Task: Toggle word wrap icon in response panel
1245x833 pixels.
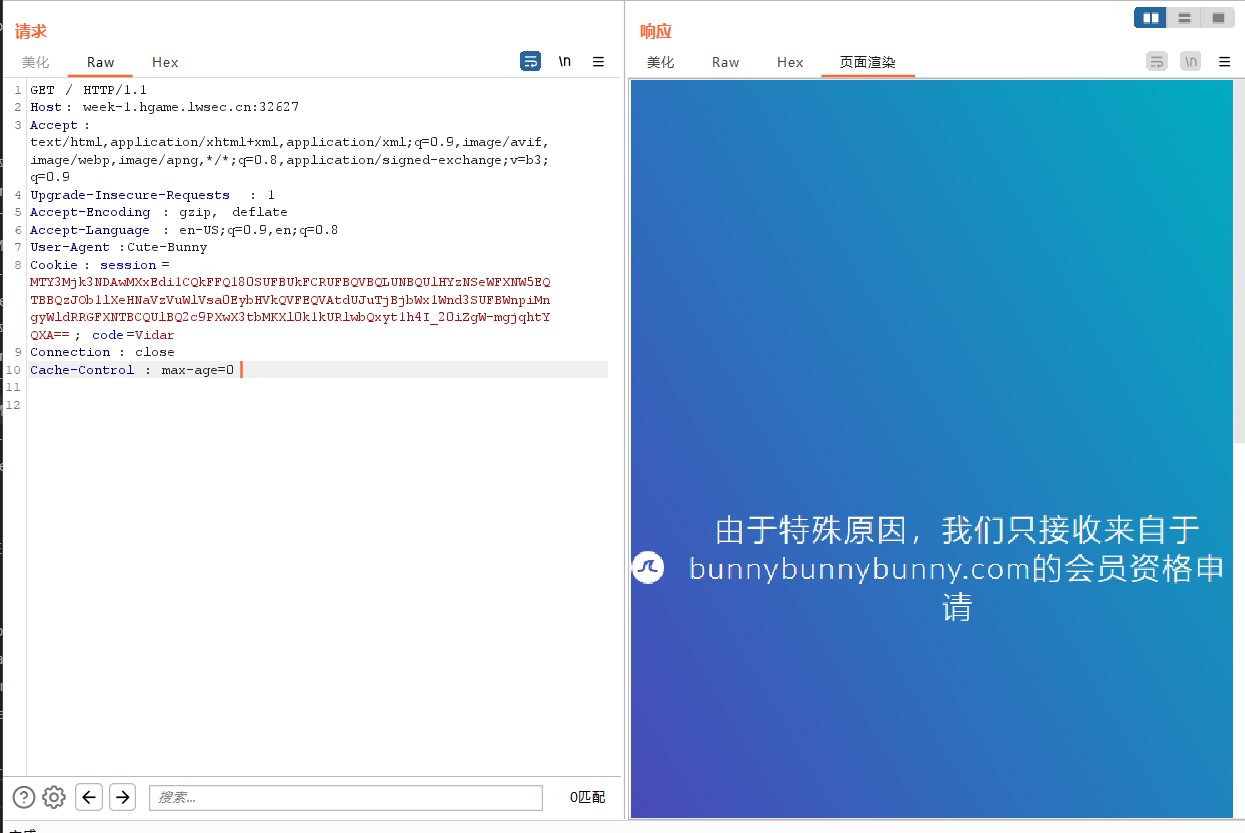Action: [1156, 61]
